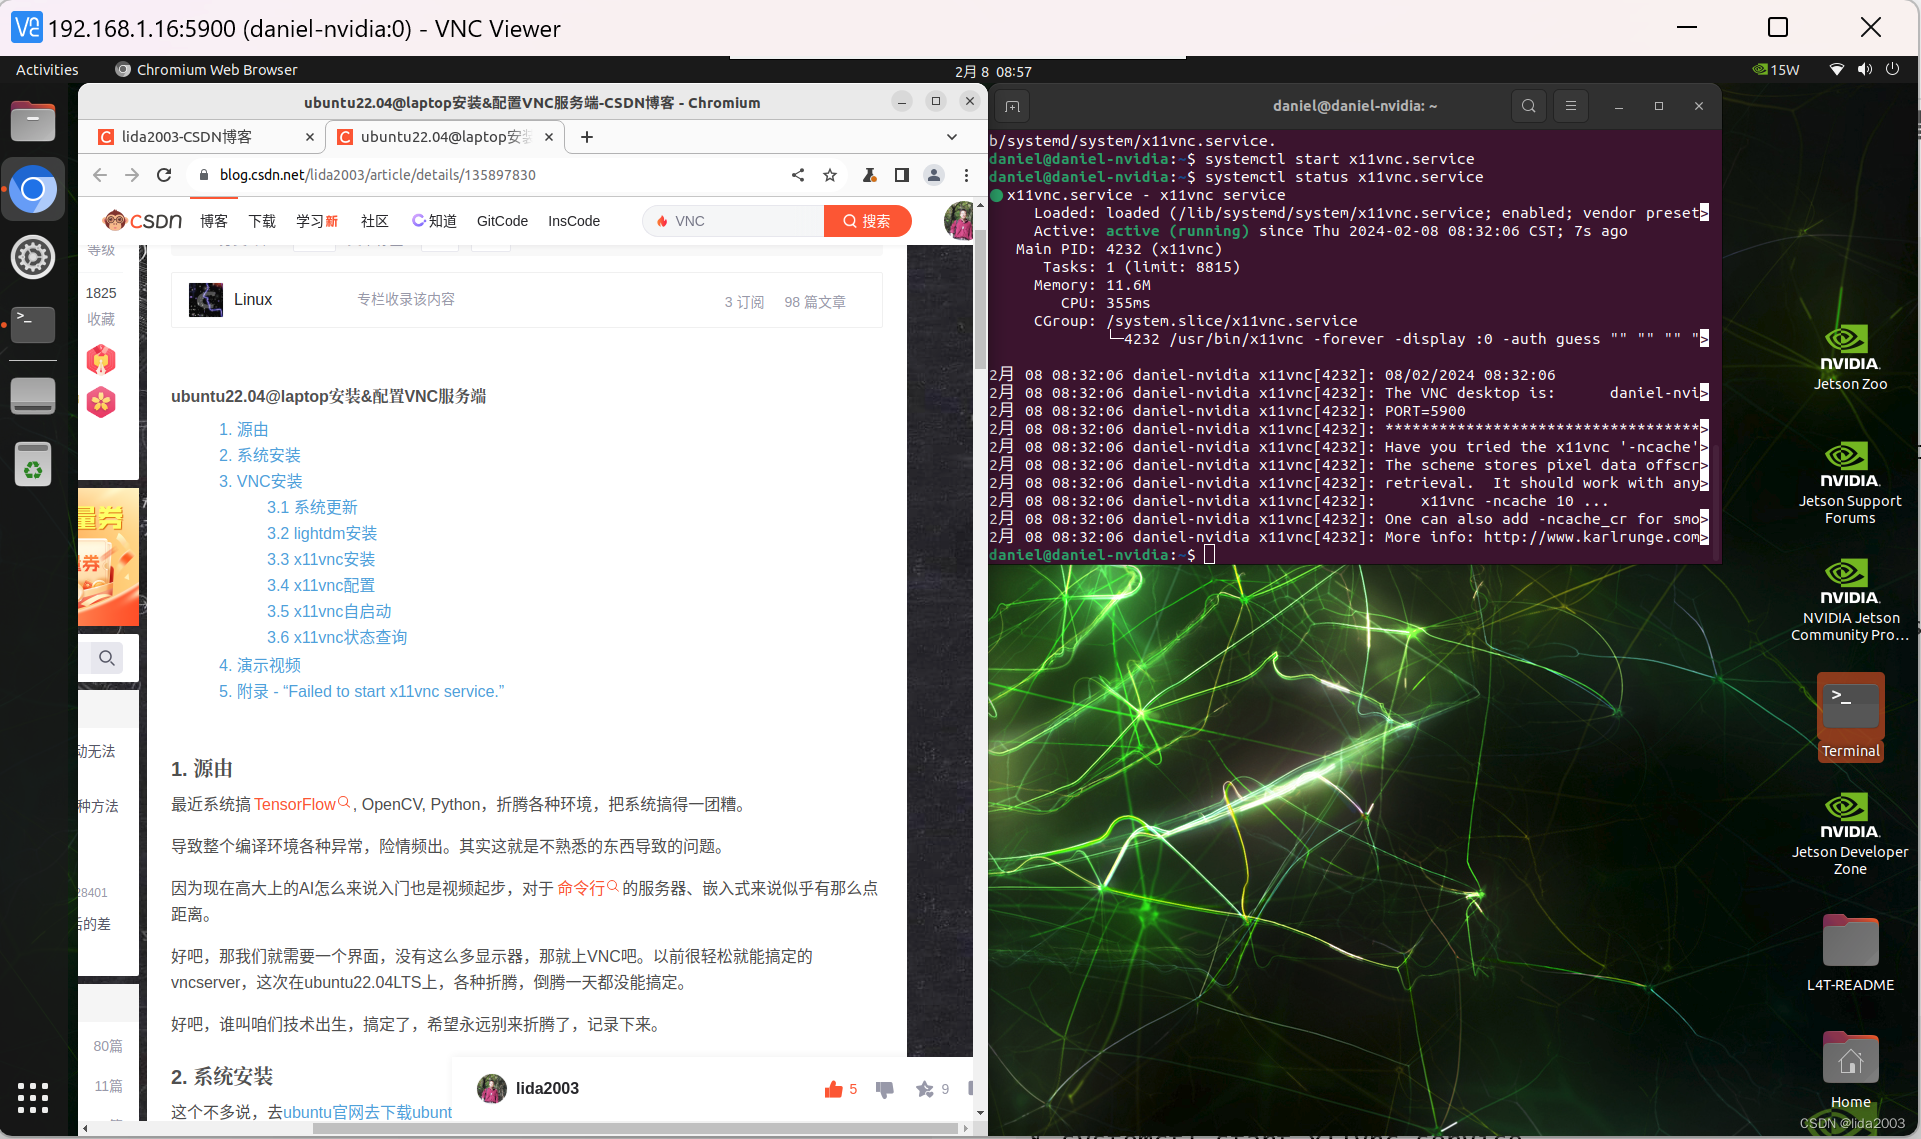The height and width of the screenshot is (1139, 1921).
Task: Dislike the article with thumbs-down icon
Action: [x=884, y=1089]
